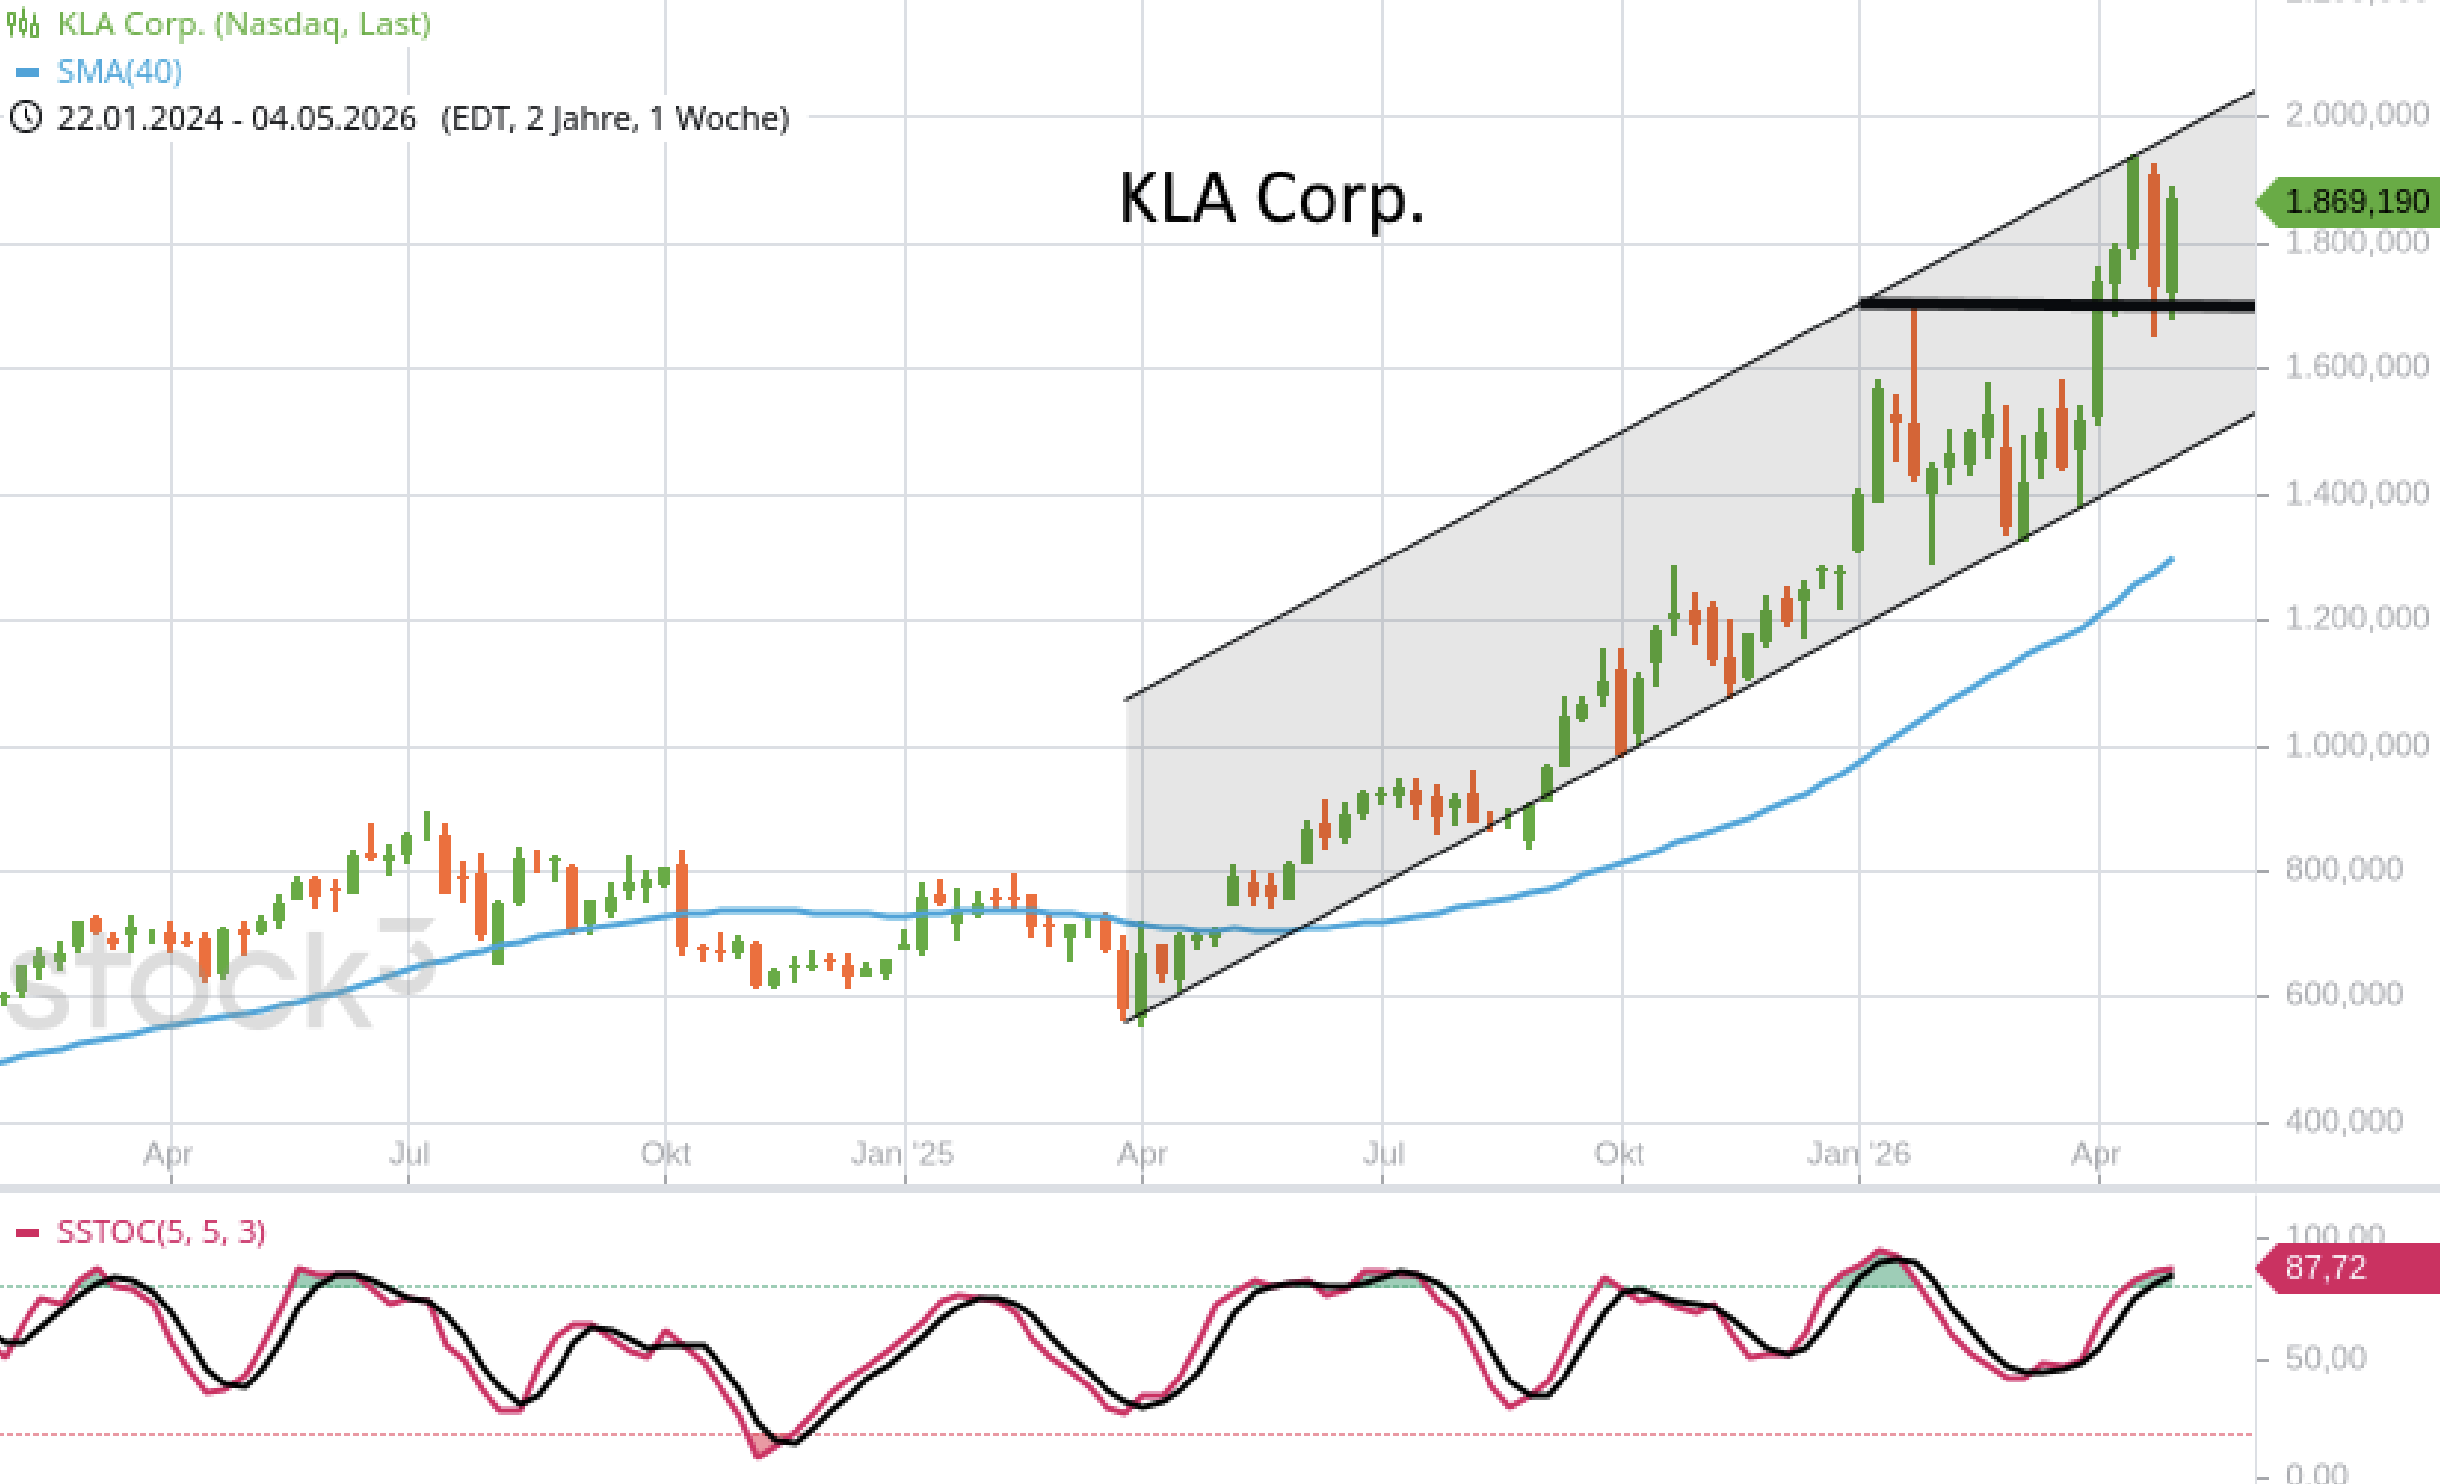
Task: Click the candlestick chart icon beside KLA Corp.
Action: (22, 23)
